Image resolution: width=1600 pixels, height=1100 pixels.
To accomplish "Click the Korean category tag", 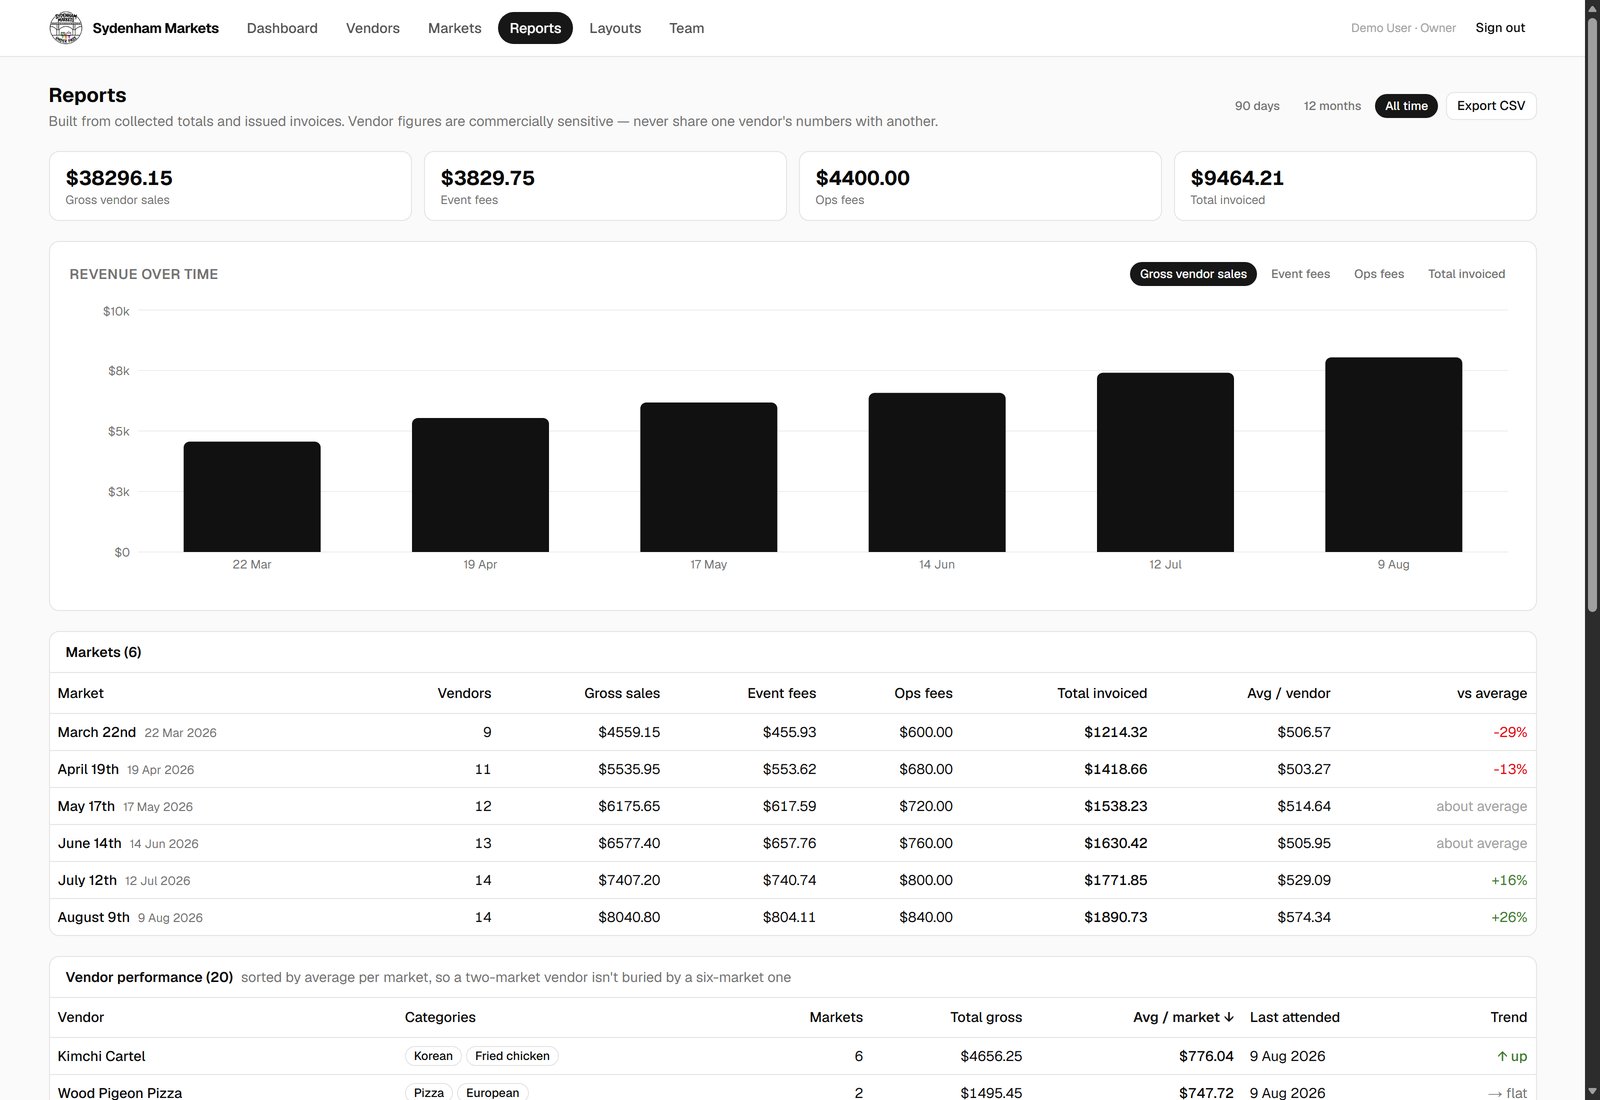I will pyautogui.click(x=433, y=1056).
